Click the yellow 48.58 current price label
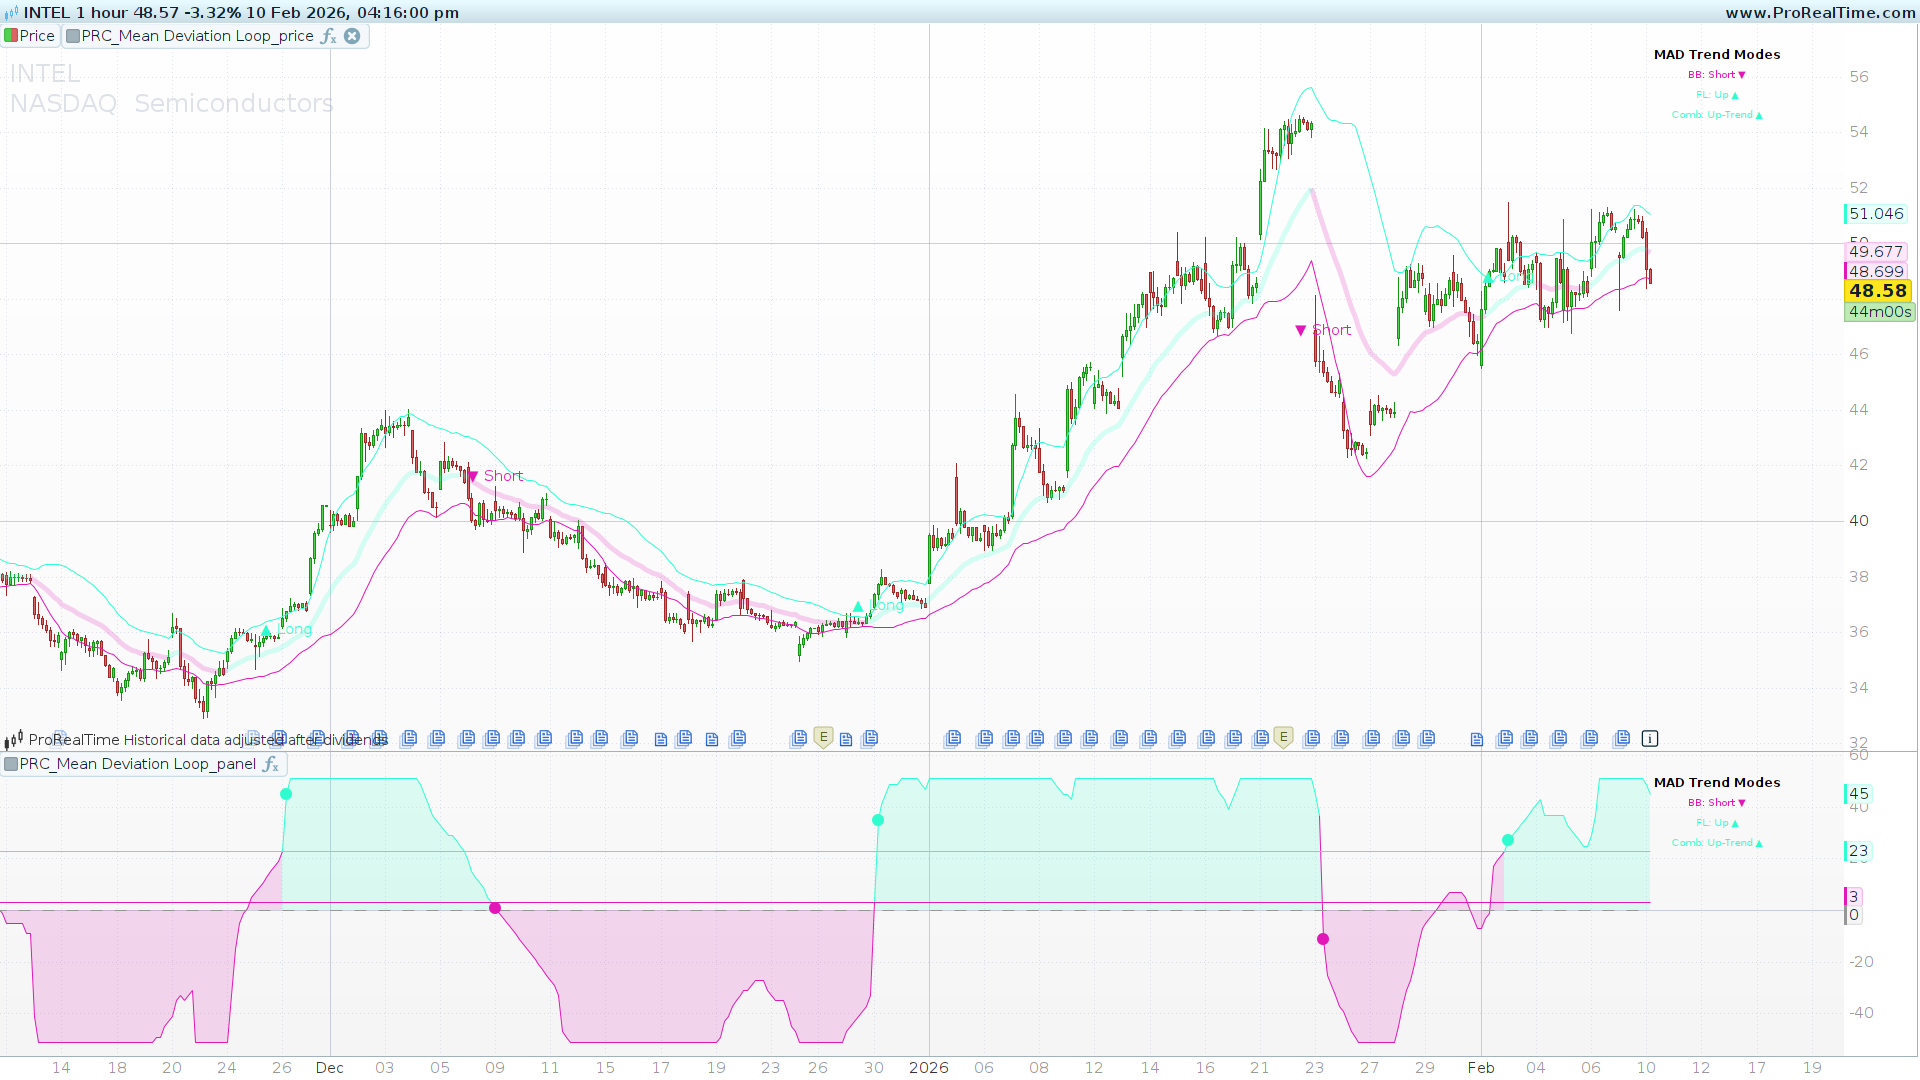The height and width of the screenshot is (1080, 1920). [x=1877, y=291]
